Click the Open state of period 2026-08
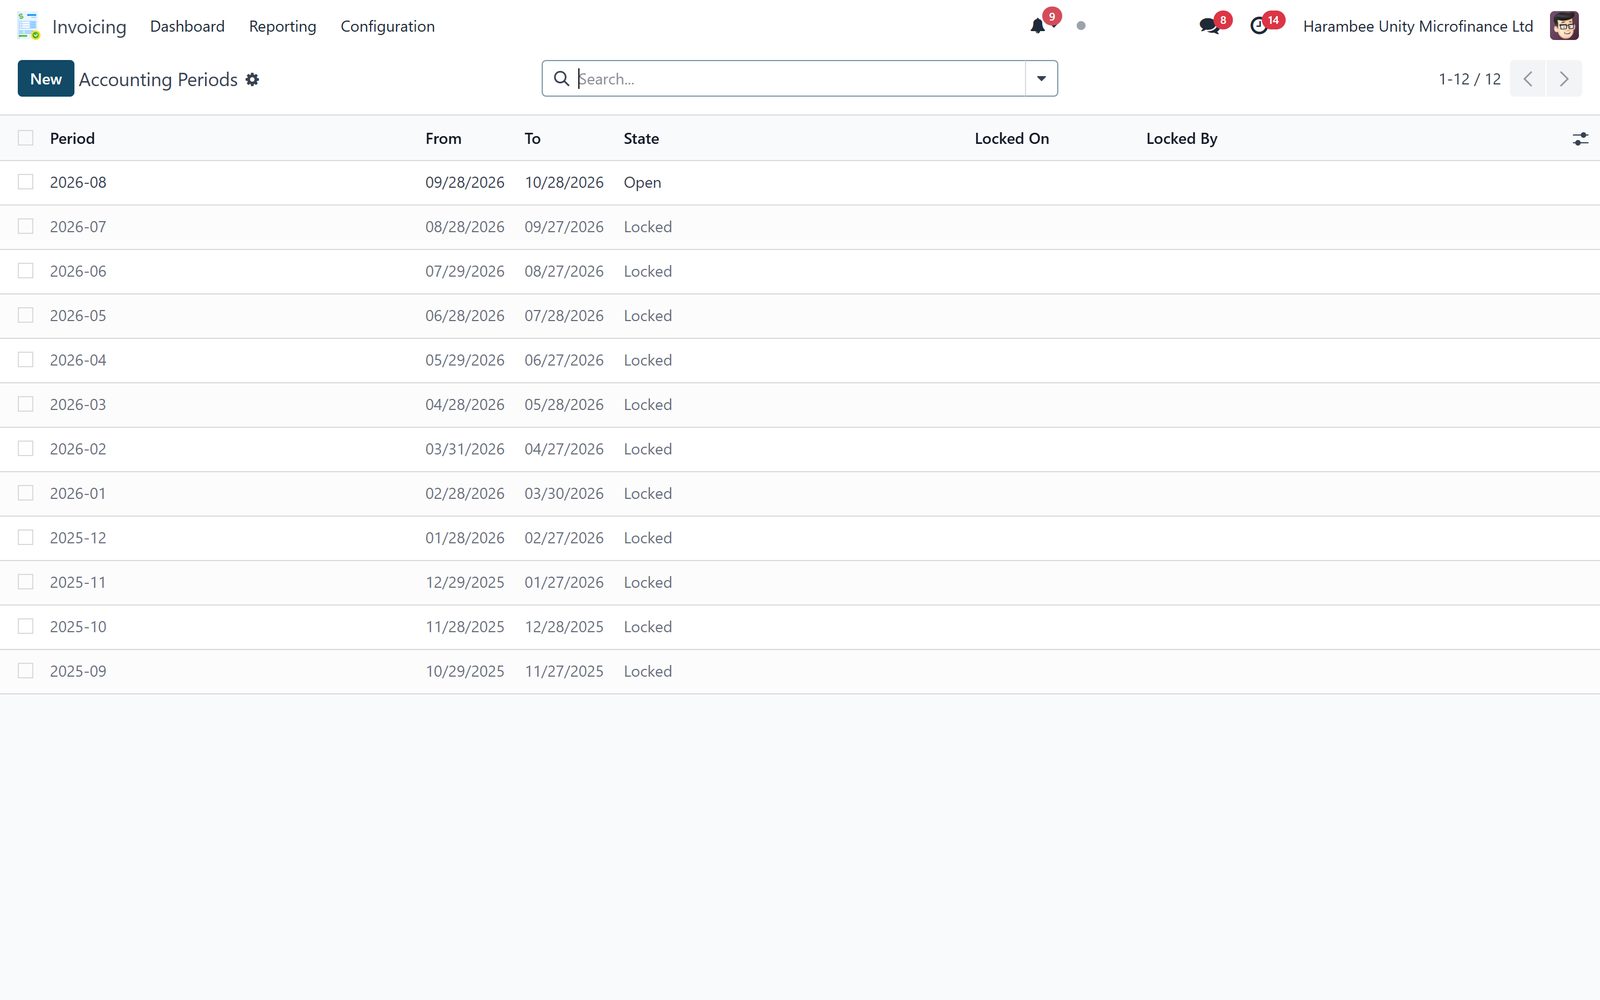1600x1000 pixels. click(642, 182)
